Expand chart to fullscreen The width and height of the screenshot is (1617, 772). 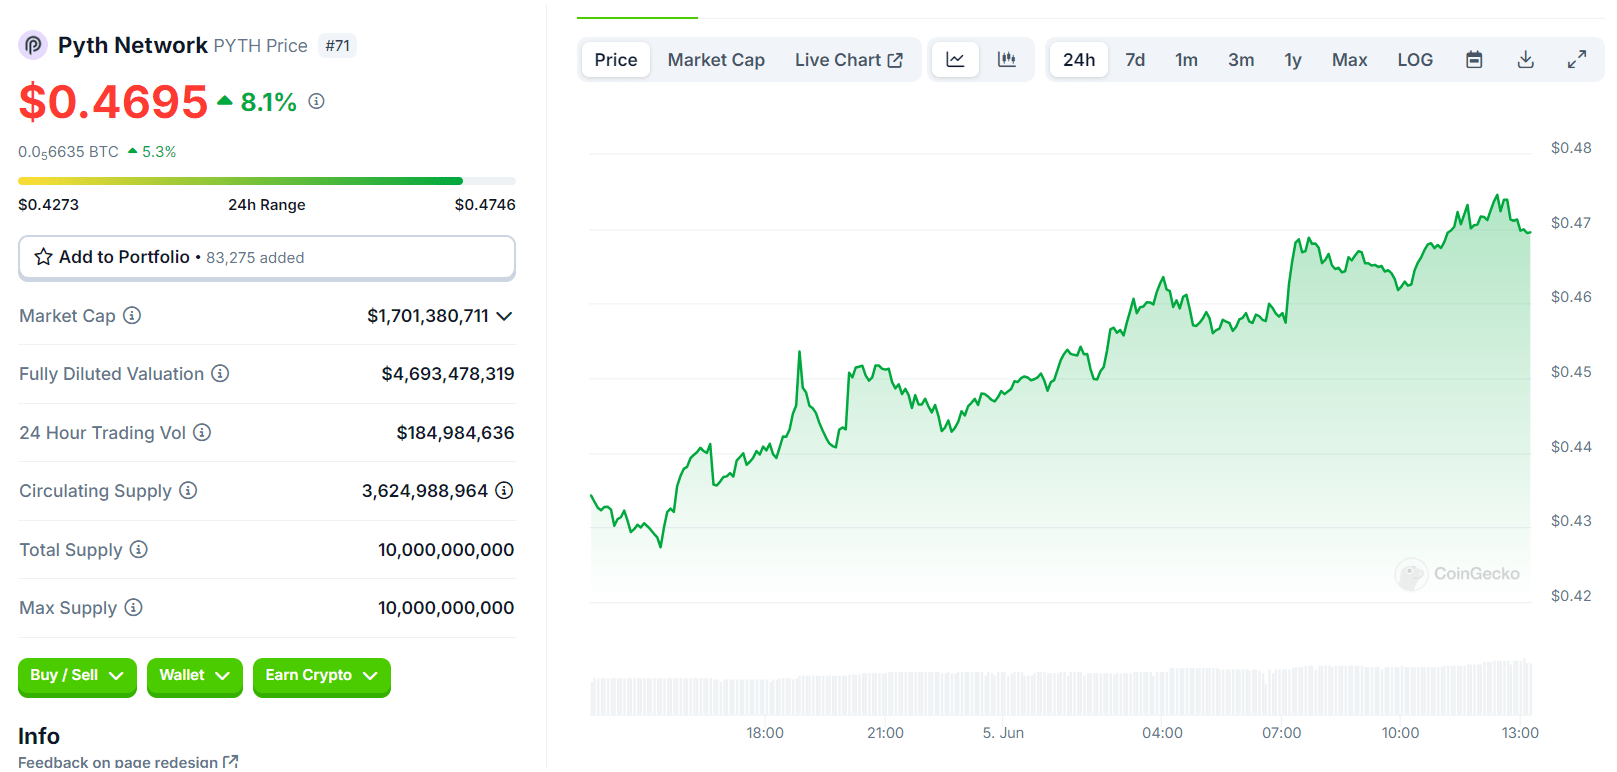point(1577,60)
